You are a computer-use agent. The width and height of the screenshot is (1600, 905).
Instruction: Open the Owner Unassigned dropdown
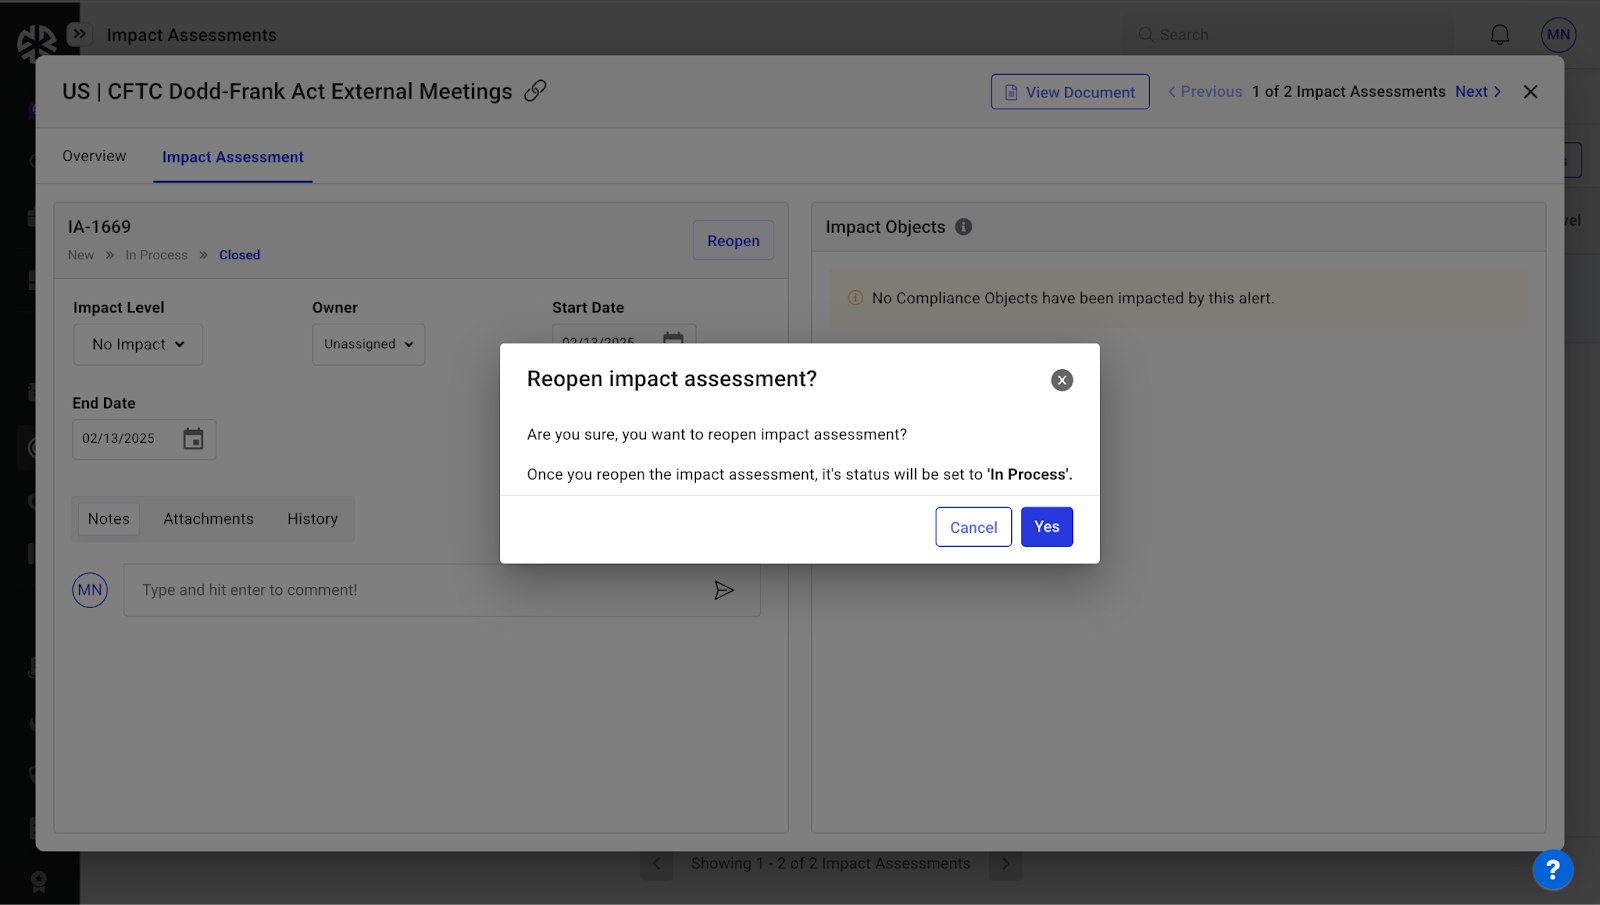pyautogui.click(x=368, y=344)
